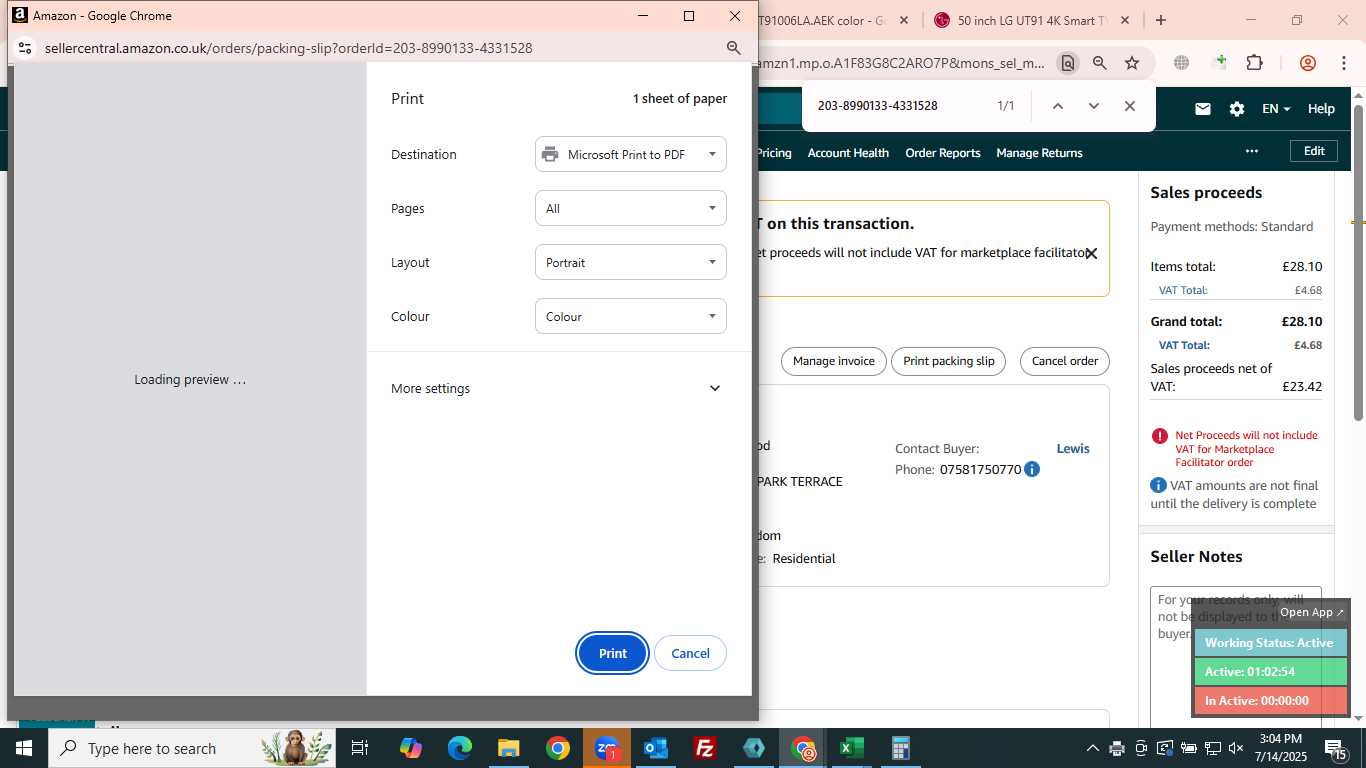Open Outlook from the taskbar
This screenshot has width=1366, height=768.
(655, 748)
